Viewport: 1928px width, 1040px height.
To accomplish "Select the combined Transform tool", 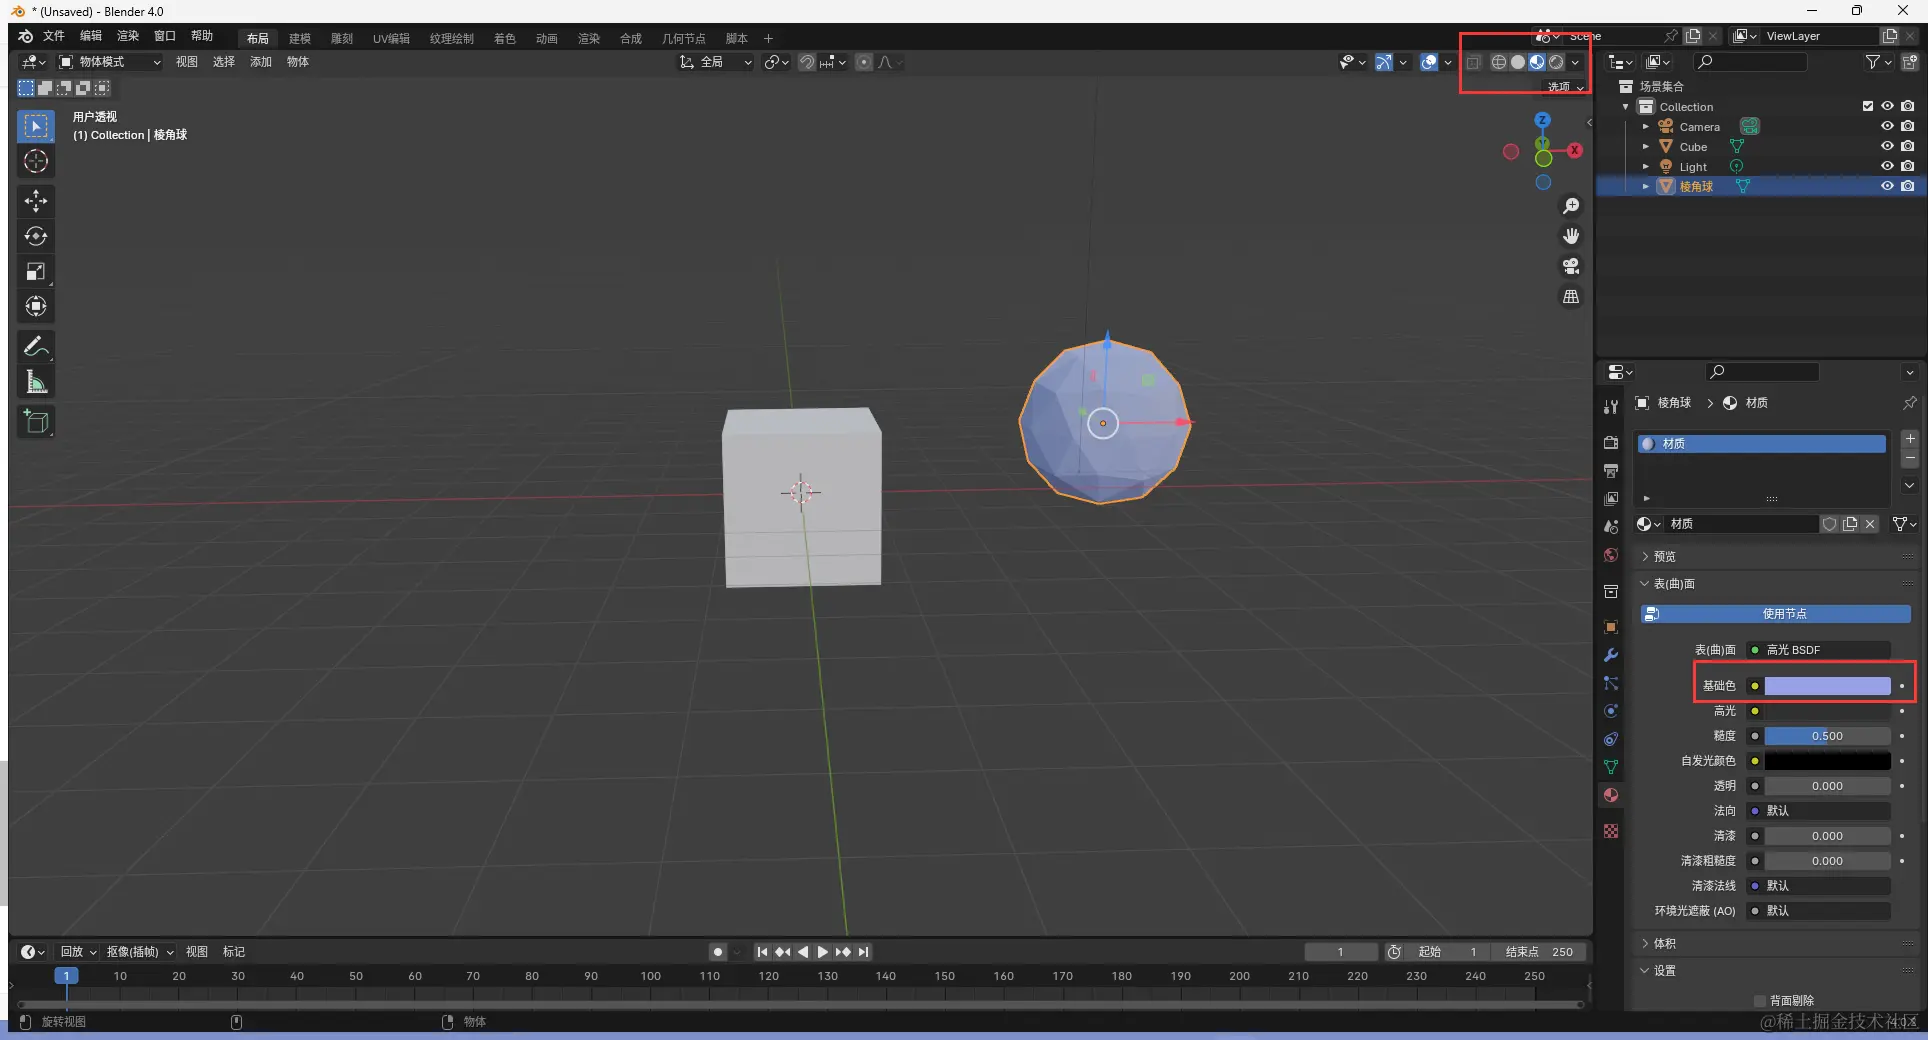I will (36, 306).
